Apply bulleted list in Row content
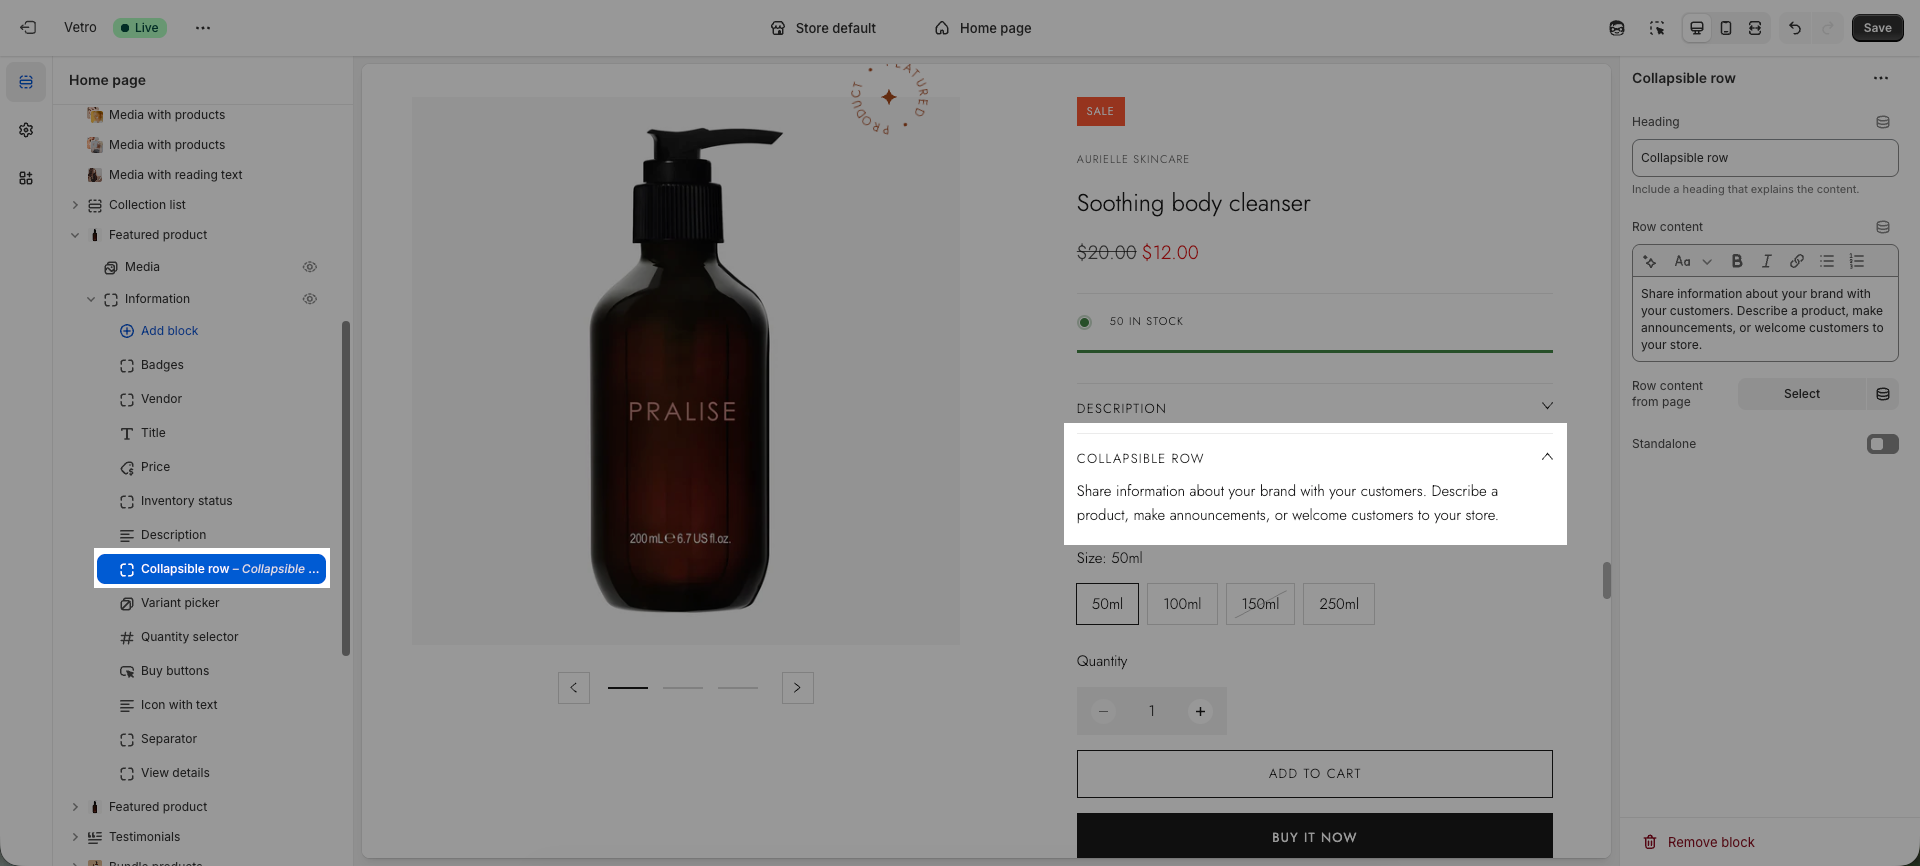Image resolution: width=1920 pixels, height=866 pixels. pyautogui.click(x=1827, y=261)
